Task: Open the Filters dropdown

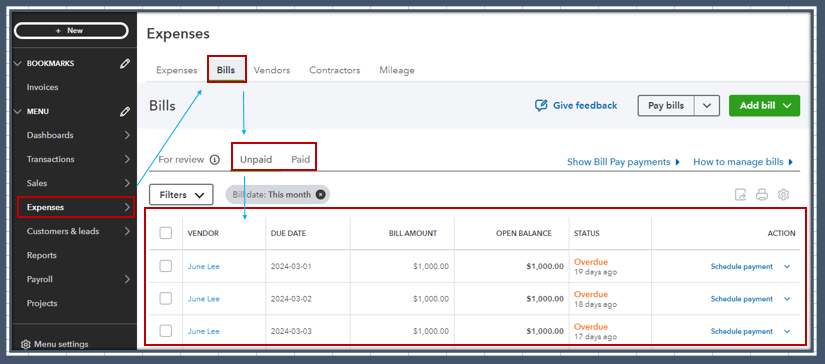Action: pyautogui.click(x=182, y=195)
